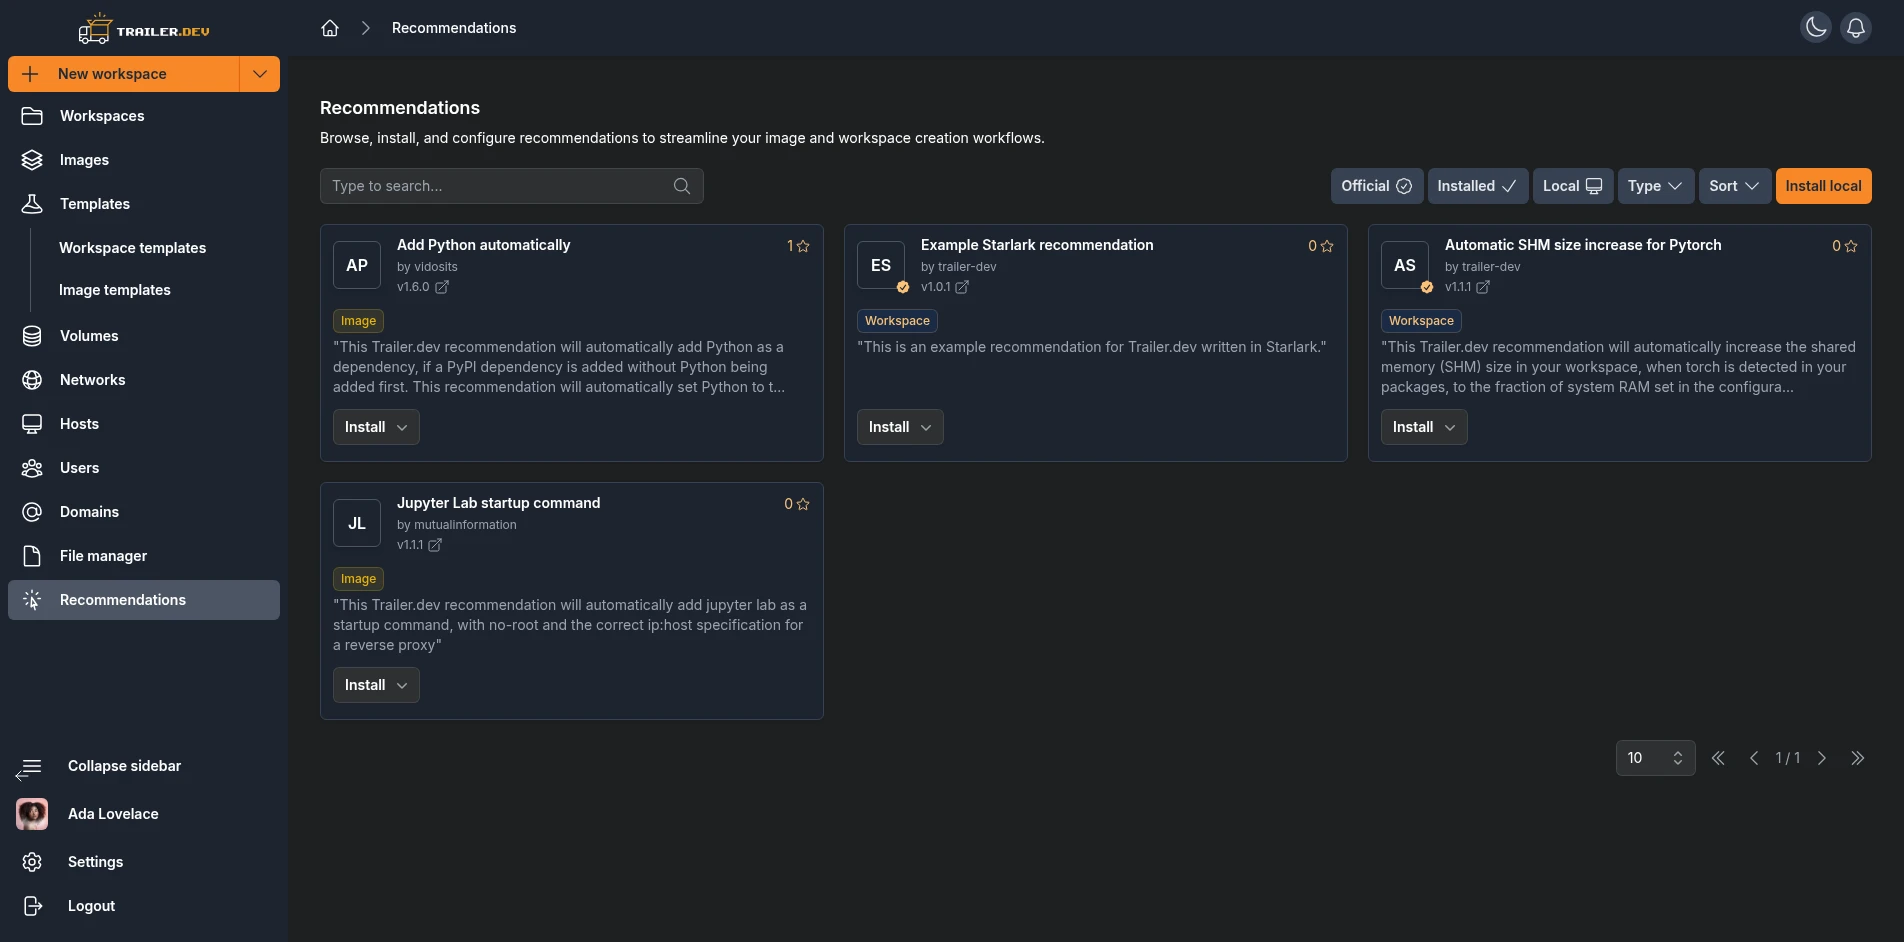
Task: Click the Trailer.dev logo
Action: tap(144, 29)
